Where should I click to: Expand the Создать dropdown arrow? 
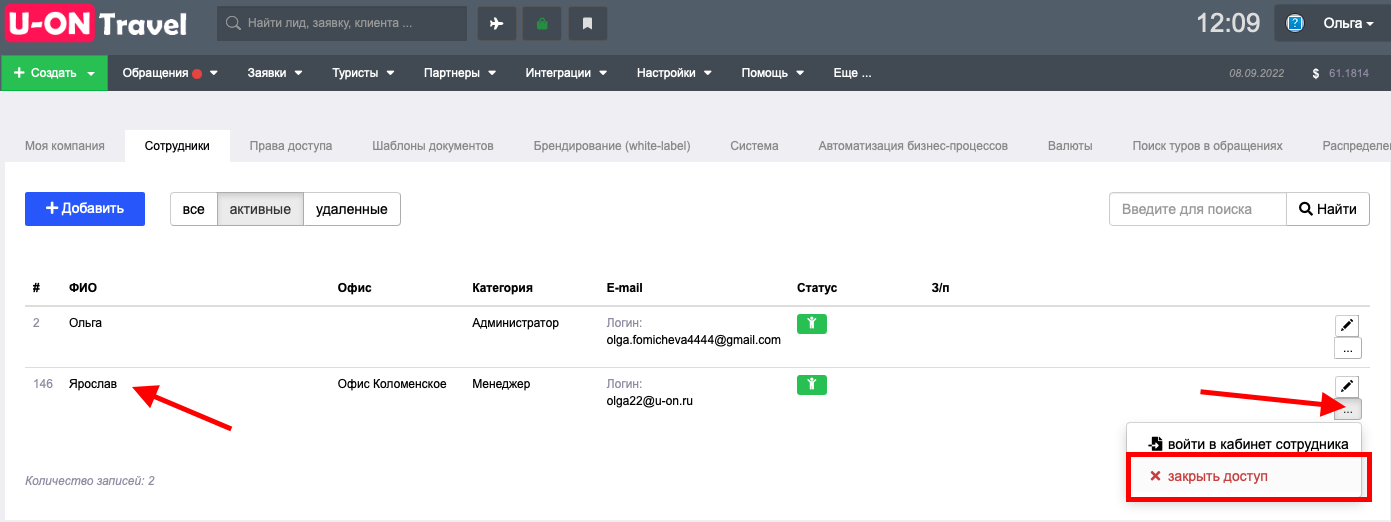tap(91, 73)
